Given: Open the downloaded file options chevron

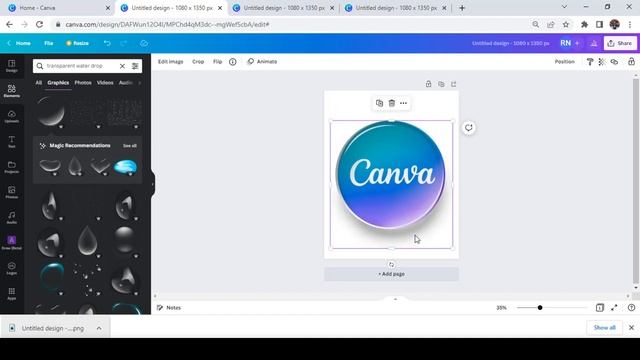Looking at the screenshot, I should [99, 328].
